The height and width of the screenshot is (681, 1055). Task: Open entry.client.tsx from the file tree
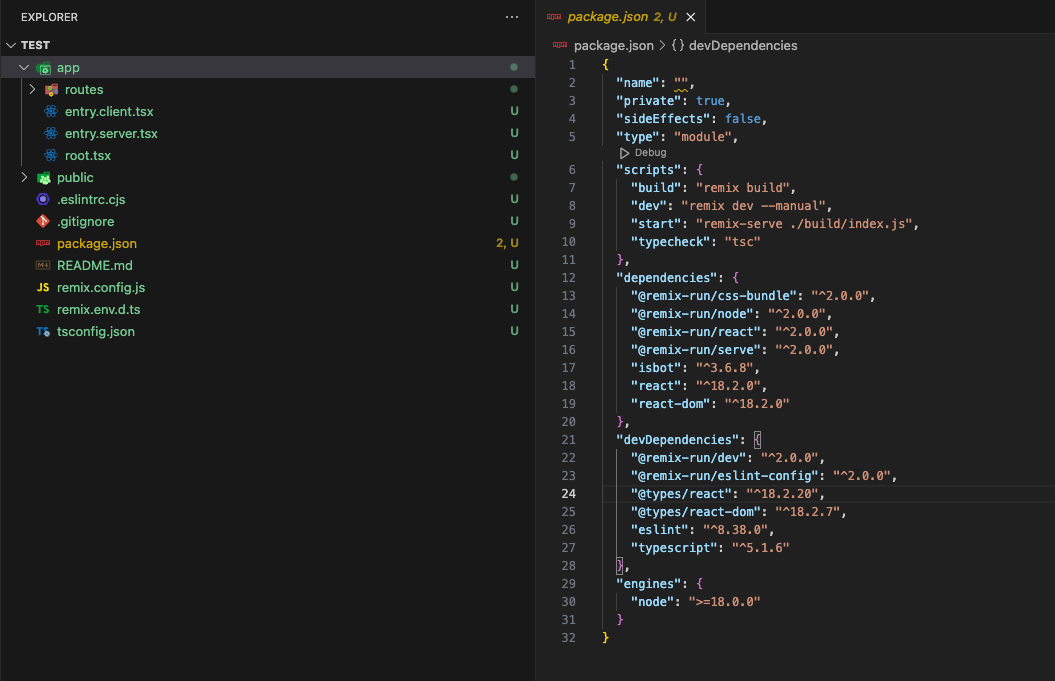(x=109, y=112)
